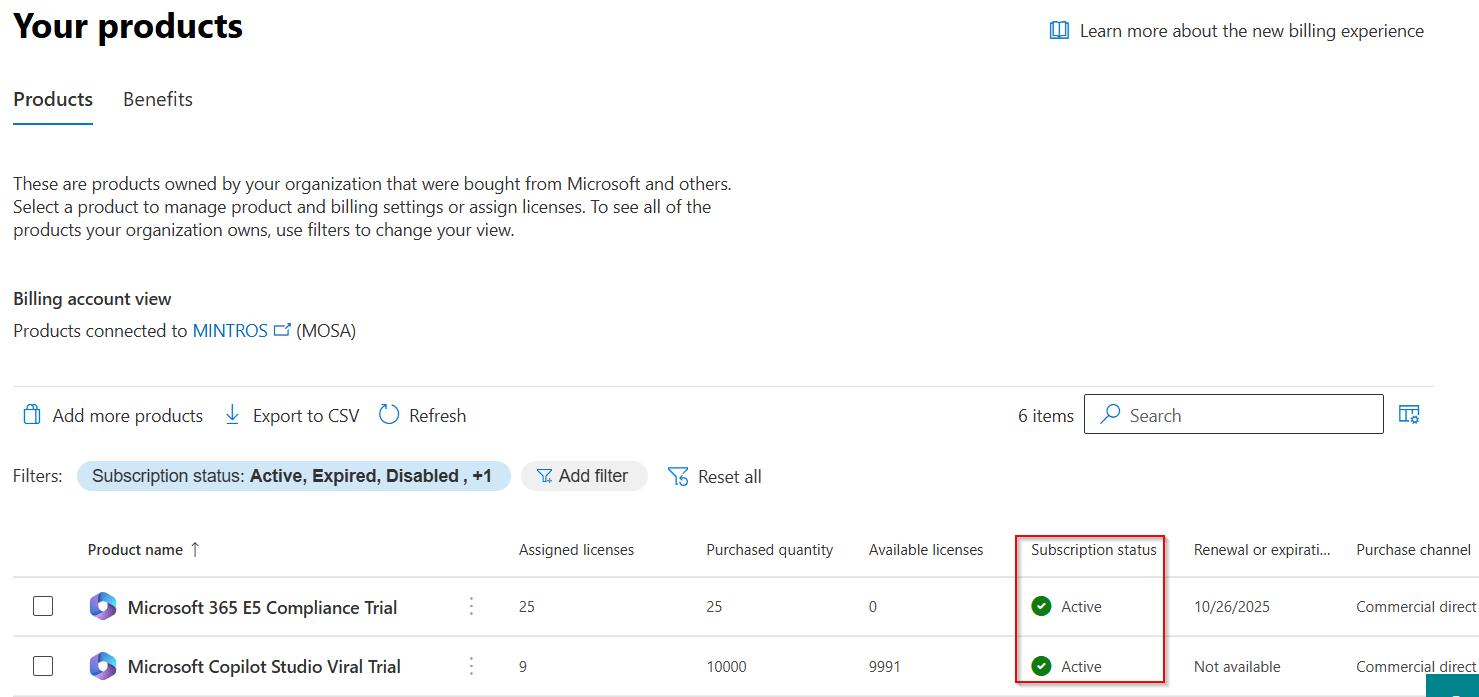
Task: Open the kebab menu for Microsoft Copilot Studio Viral Trial
Action: (x=471, y=666)
